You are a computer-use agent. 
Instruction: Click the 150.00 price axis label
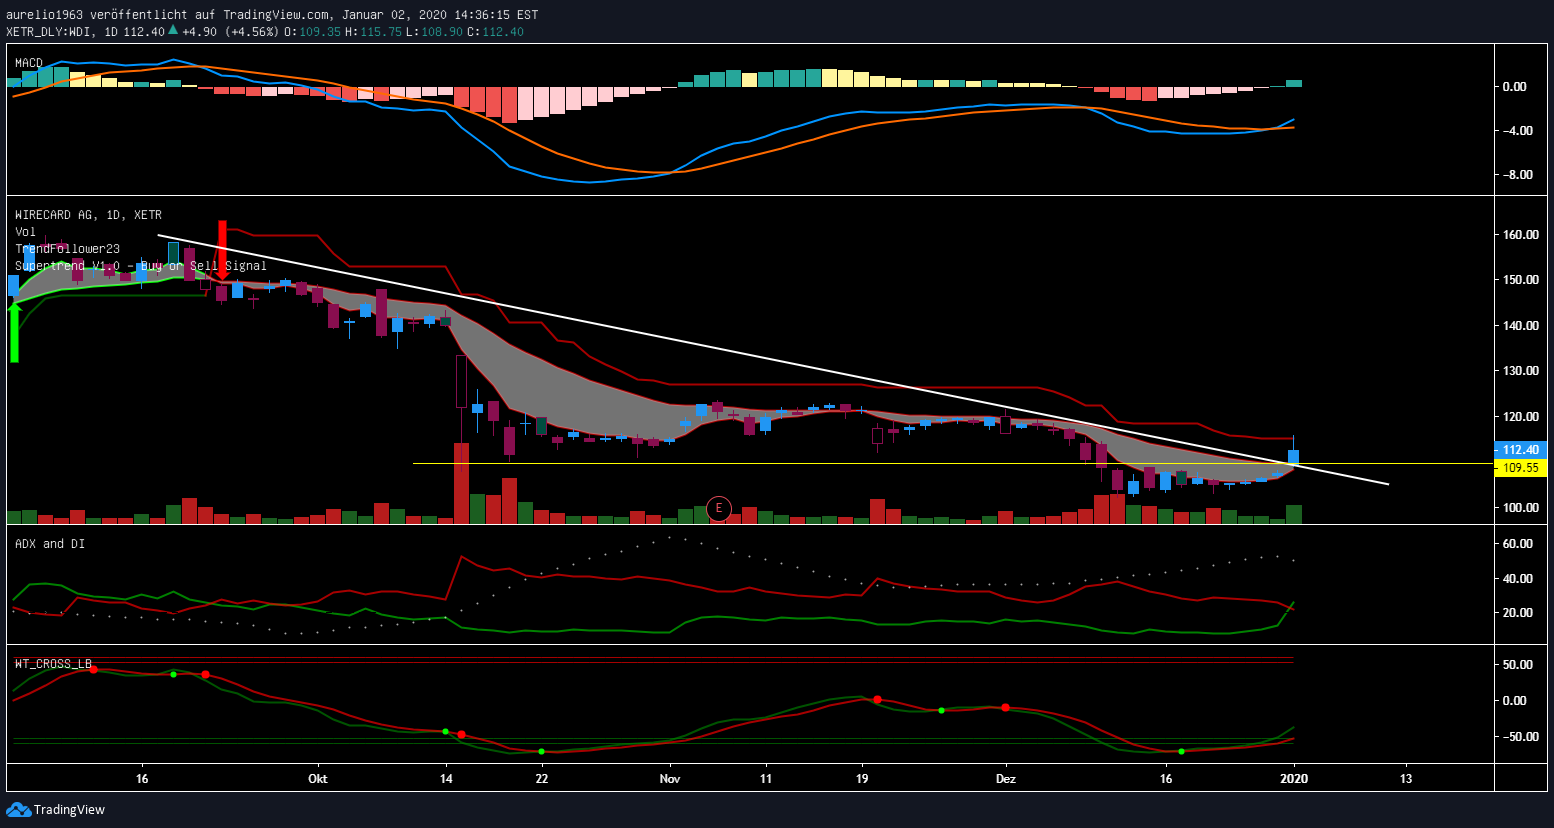pyautogui.click(x=1521, y=280)
